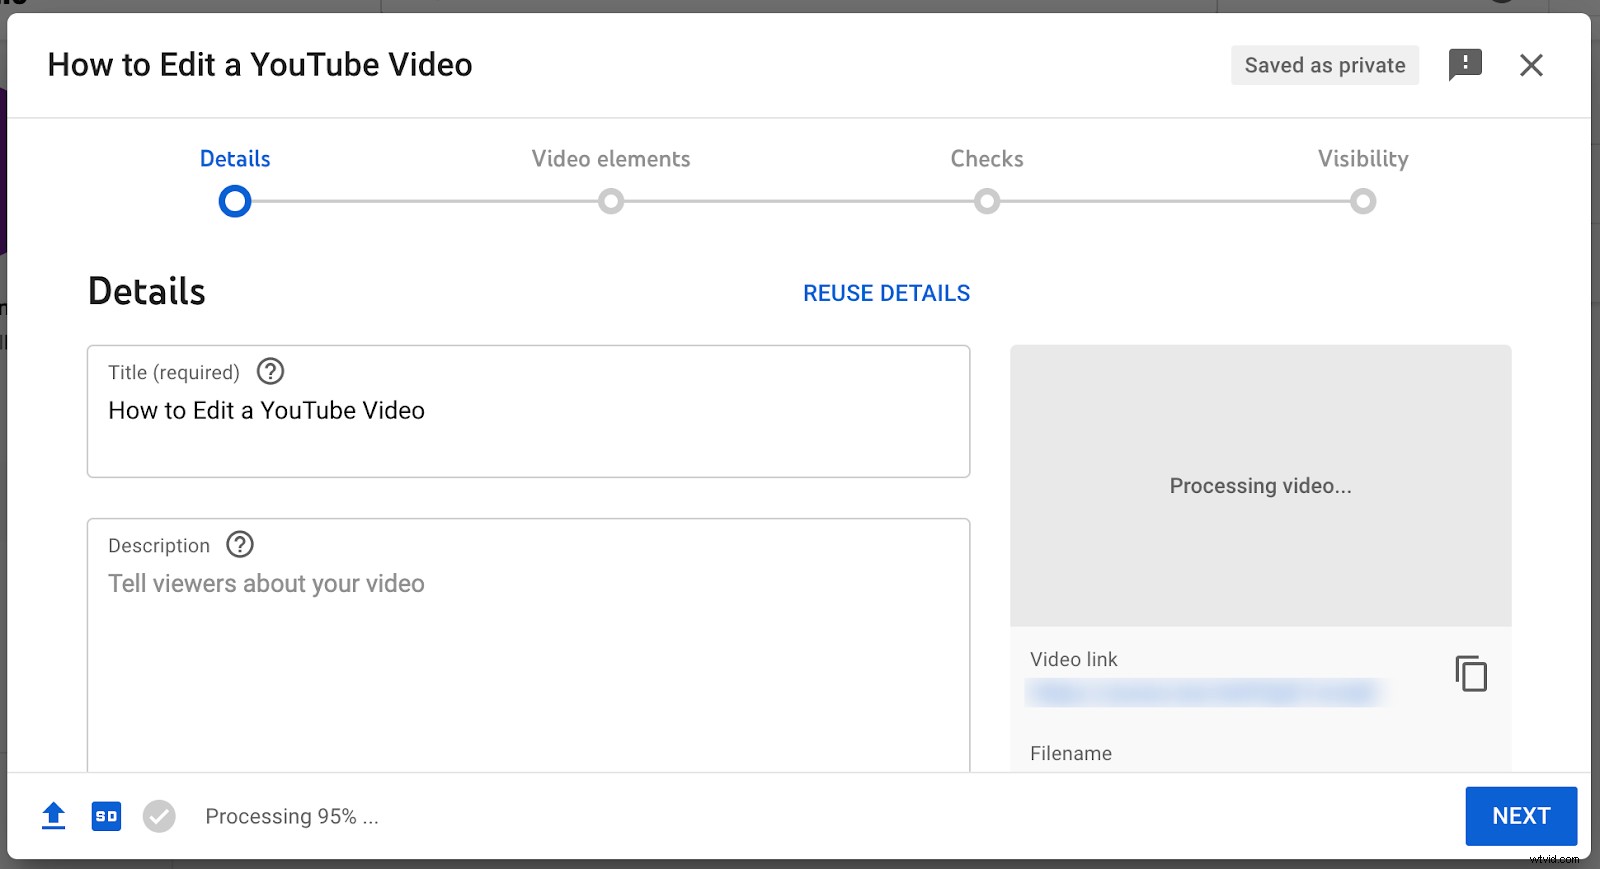Copy the video link with copy icon
This screenshot has width=1600, height=869.
[x=1471, y=673]
